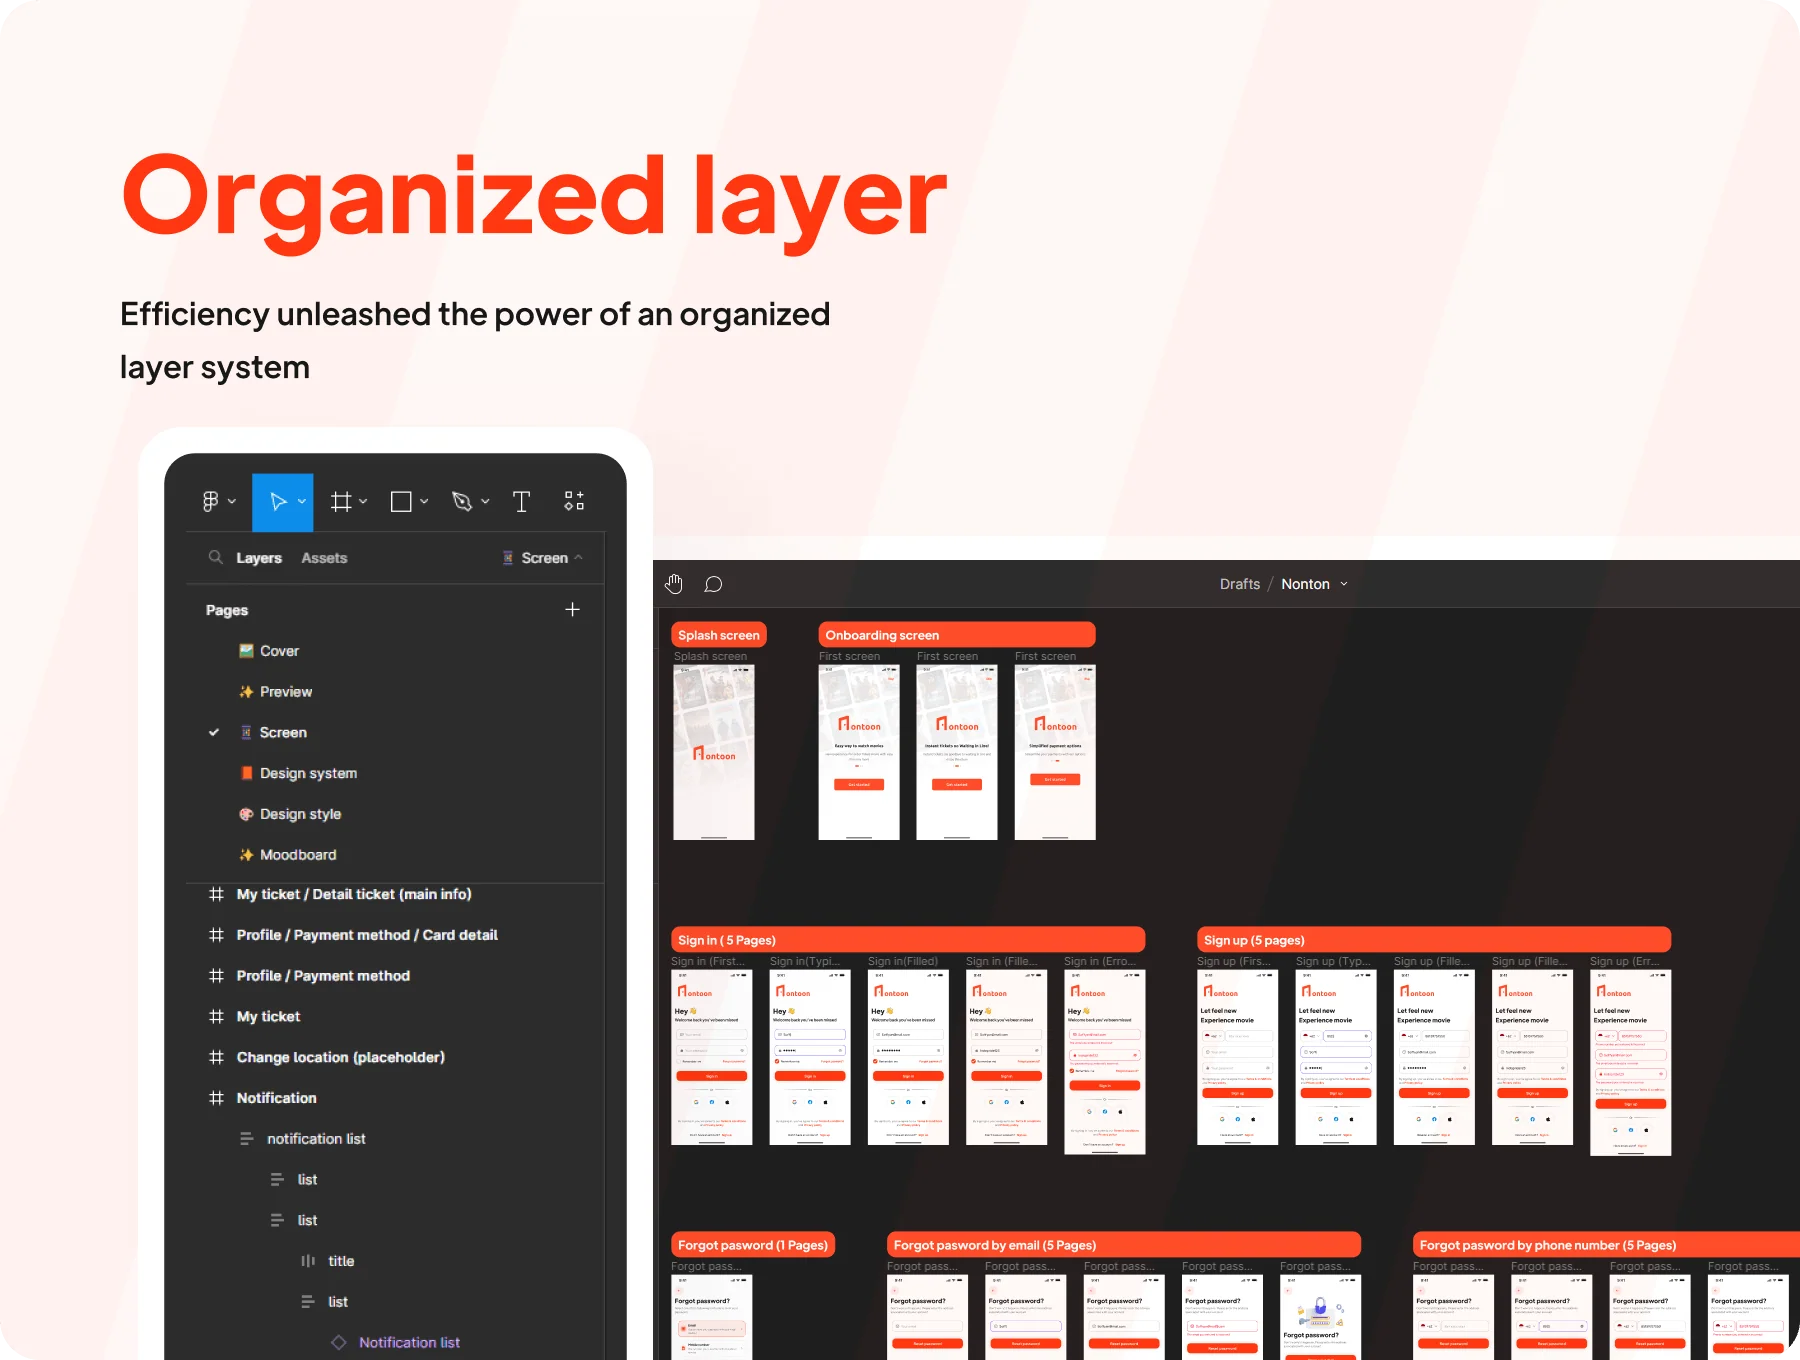Viewport: 1800px width, 1360px height.
Task: Click the search icon beside Layers
Action: 215,557
